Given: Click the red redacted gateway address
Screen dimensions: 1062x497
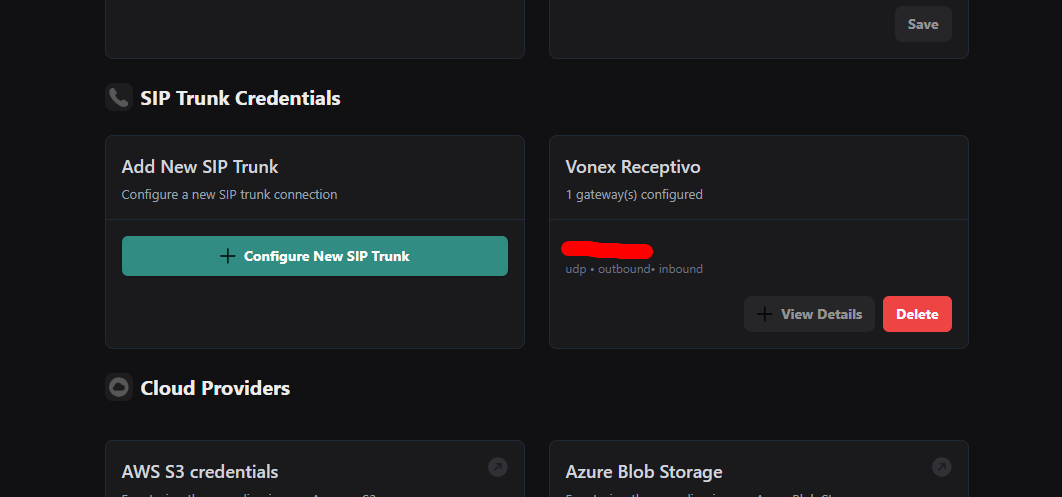Looking at the screenshot, I should point(607,249).
